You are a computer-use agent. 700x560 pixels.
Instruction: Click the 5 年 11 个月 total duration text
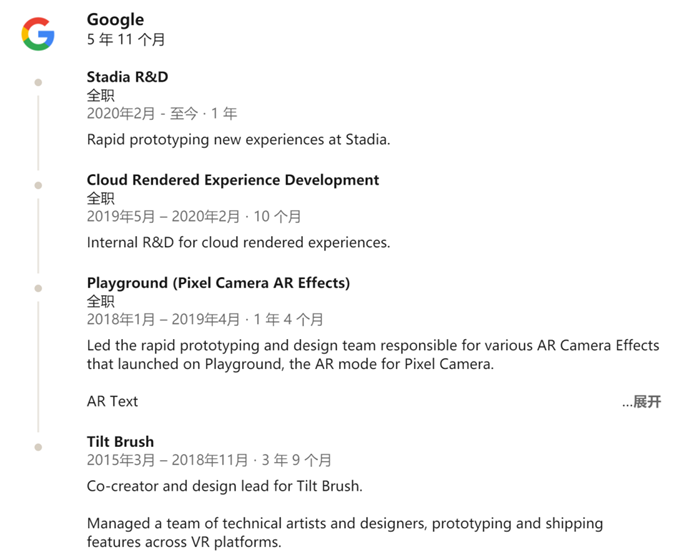coord(126,40)
